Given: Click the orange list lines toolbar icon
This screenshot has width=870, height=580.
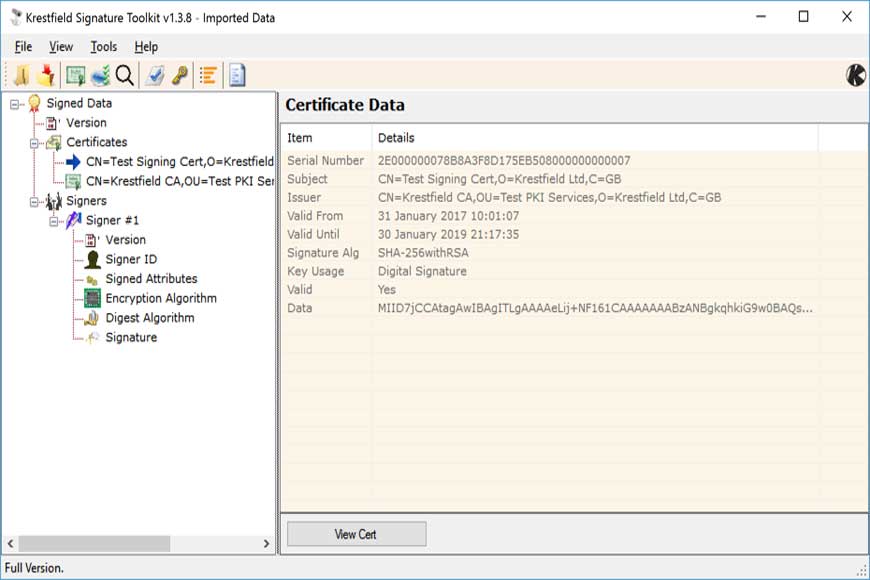Looking at the screenshot, I should tap(209, 75).
